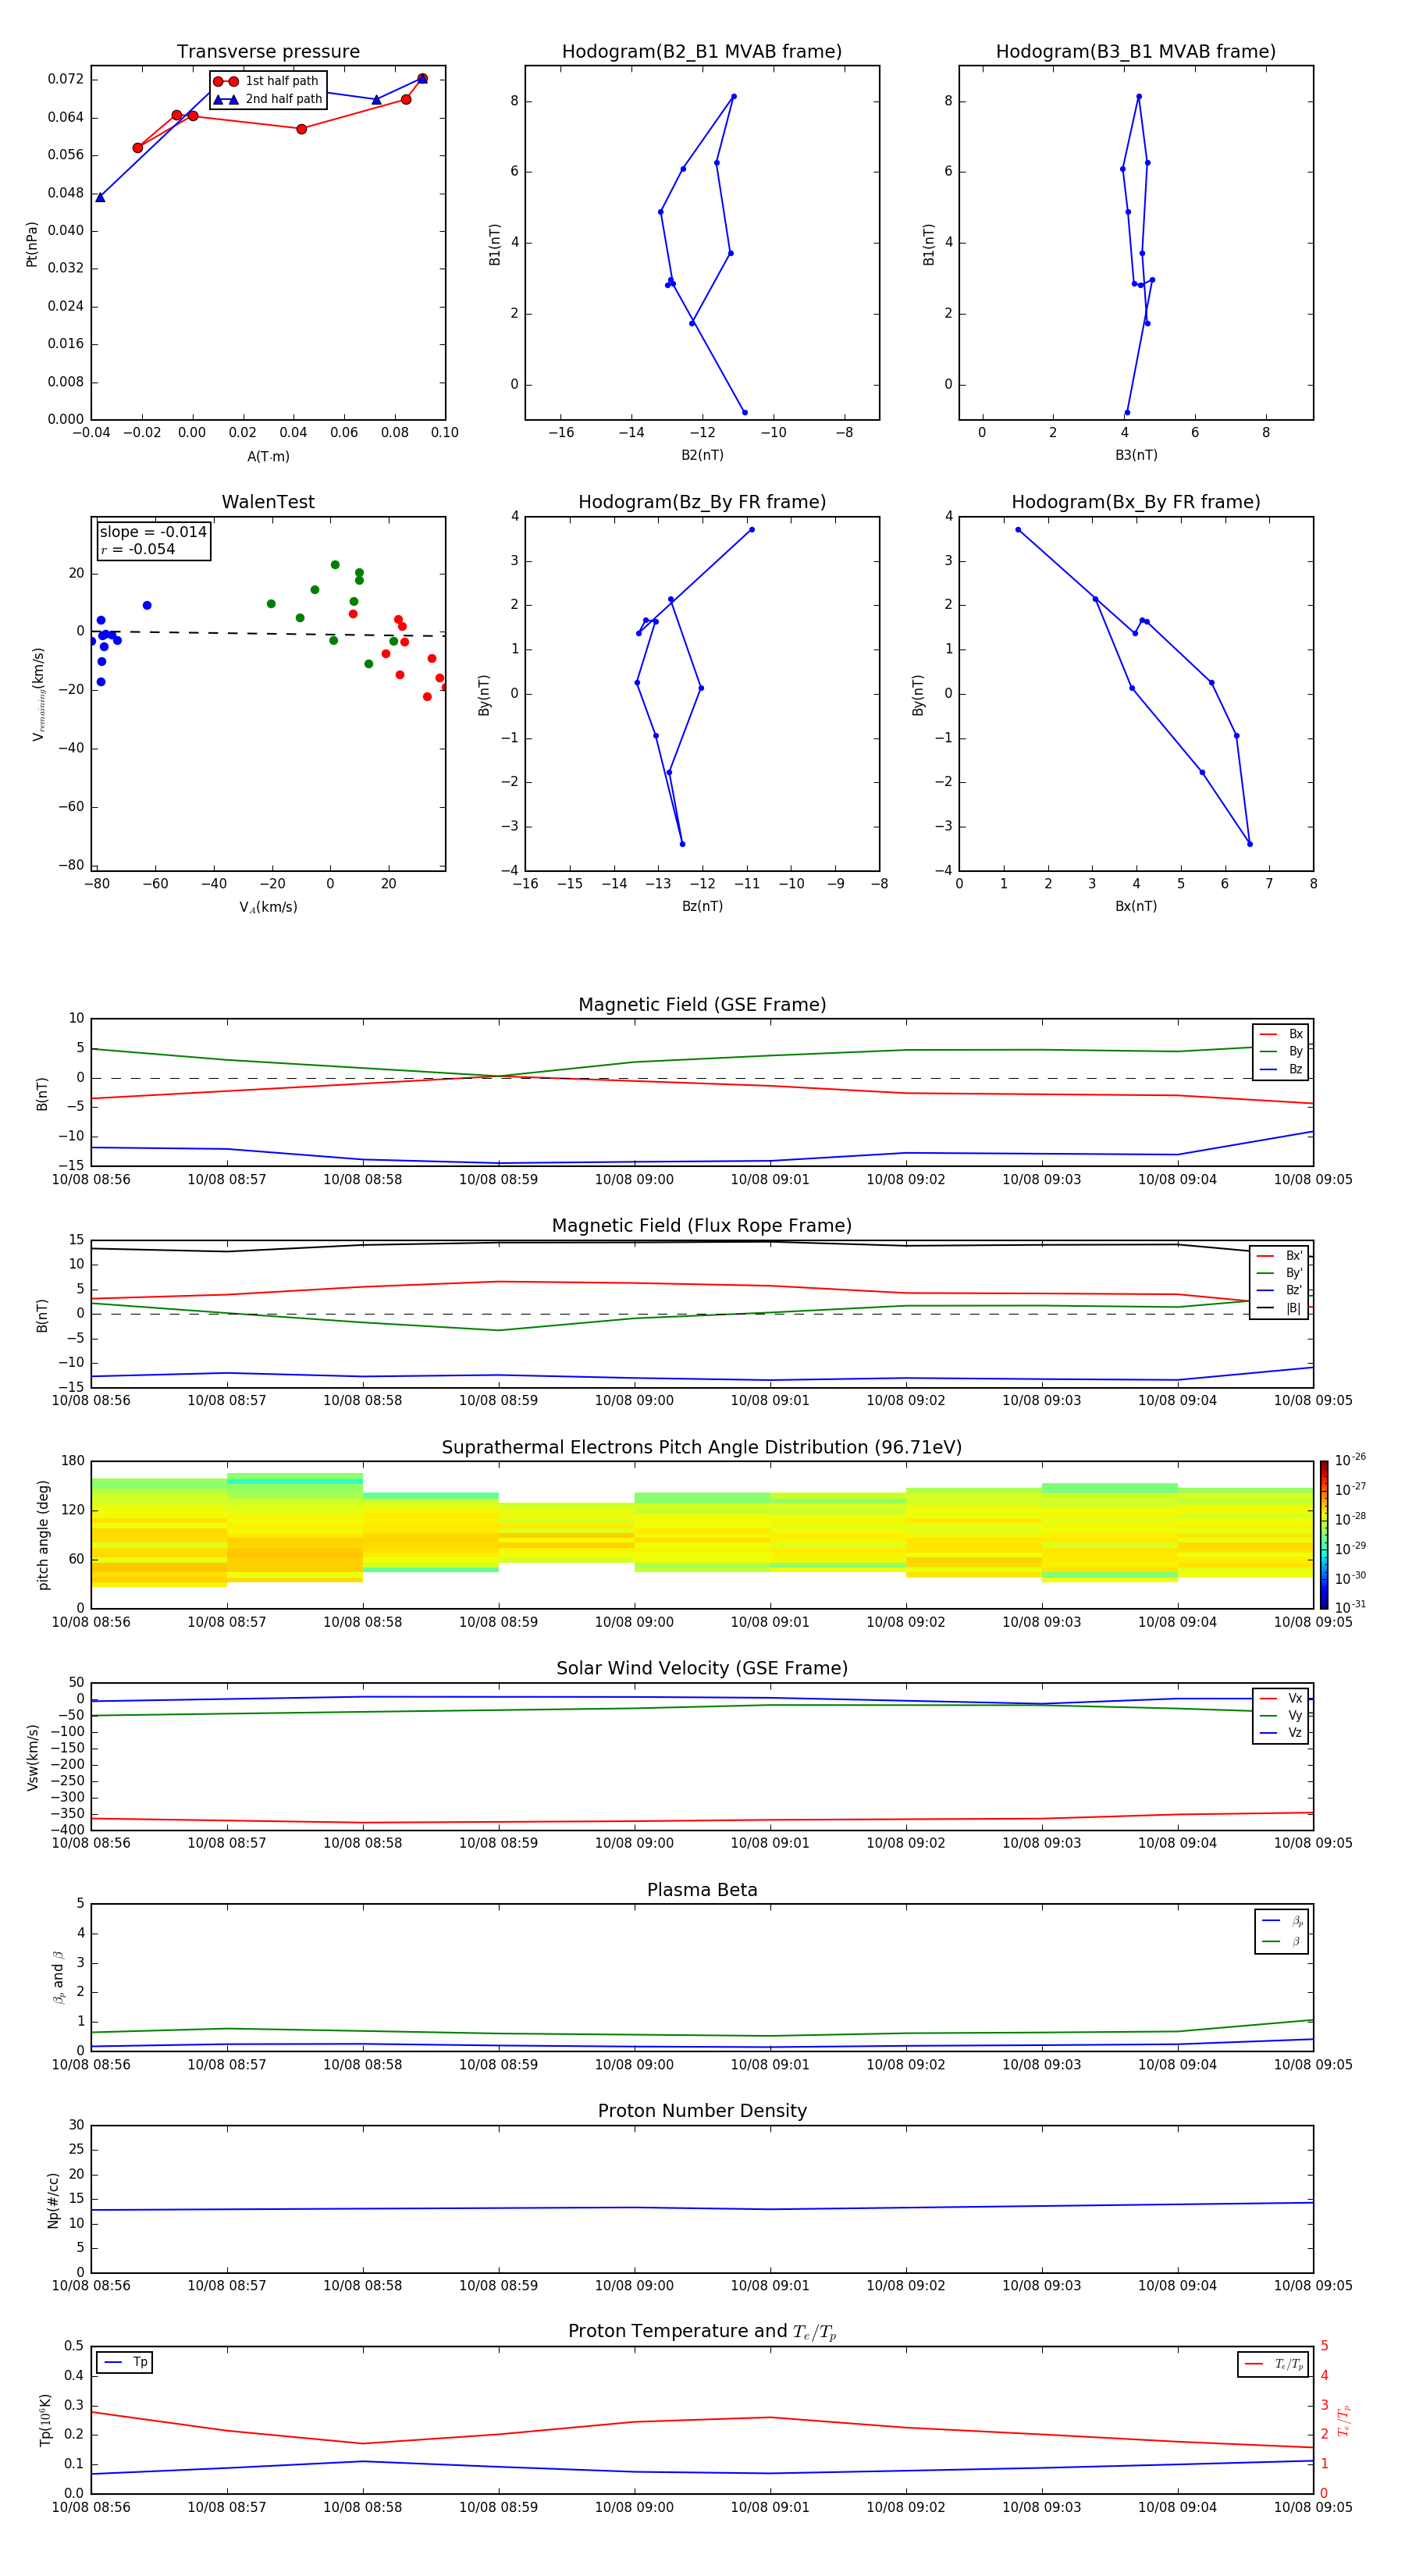Click the bottom point of B3_B1 hodogram
This screenshot has height=2576, width=1405.
tap(1127, 412)
